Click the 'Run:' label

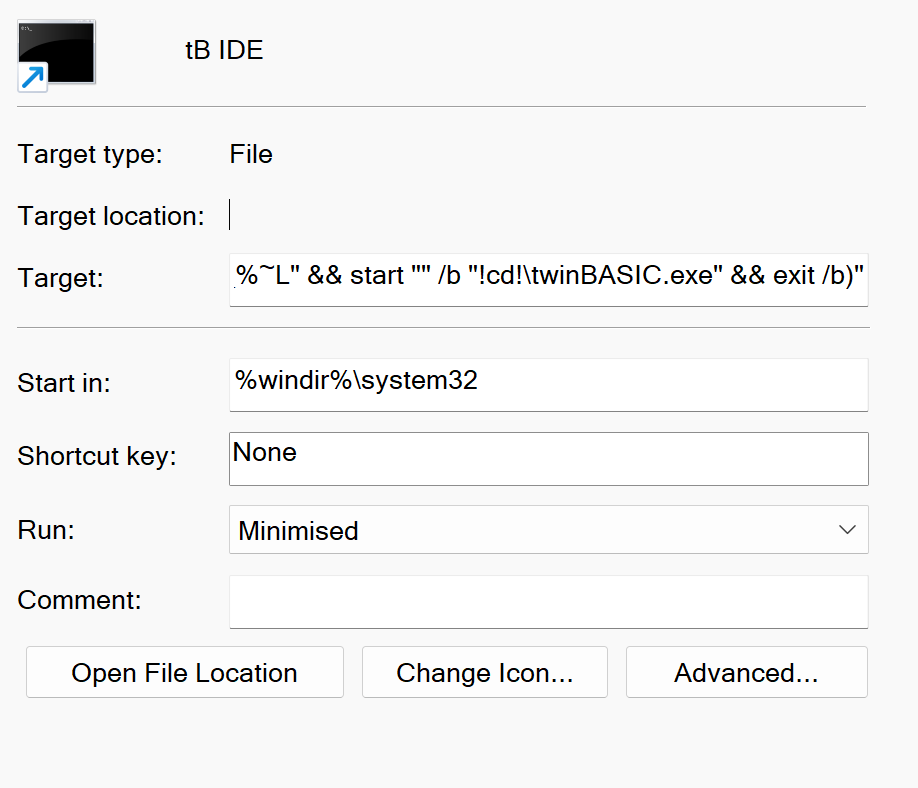coord(46,530)
